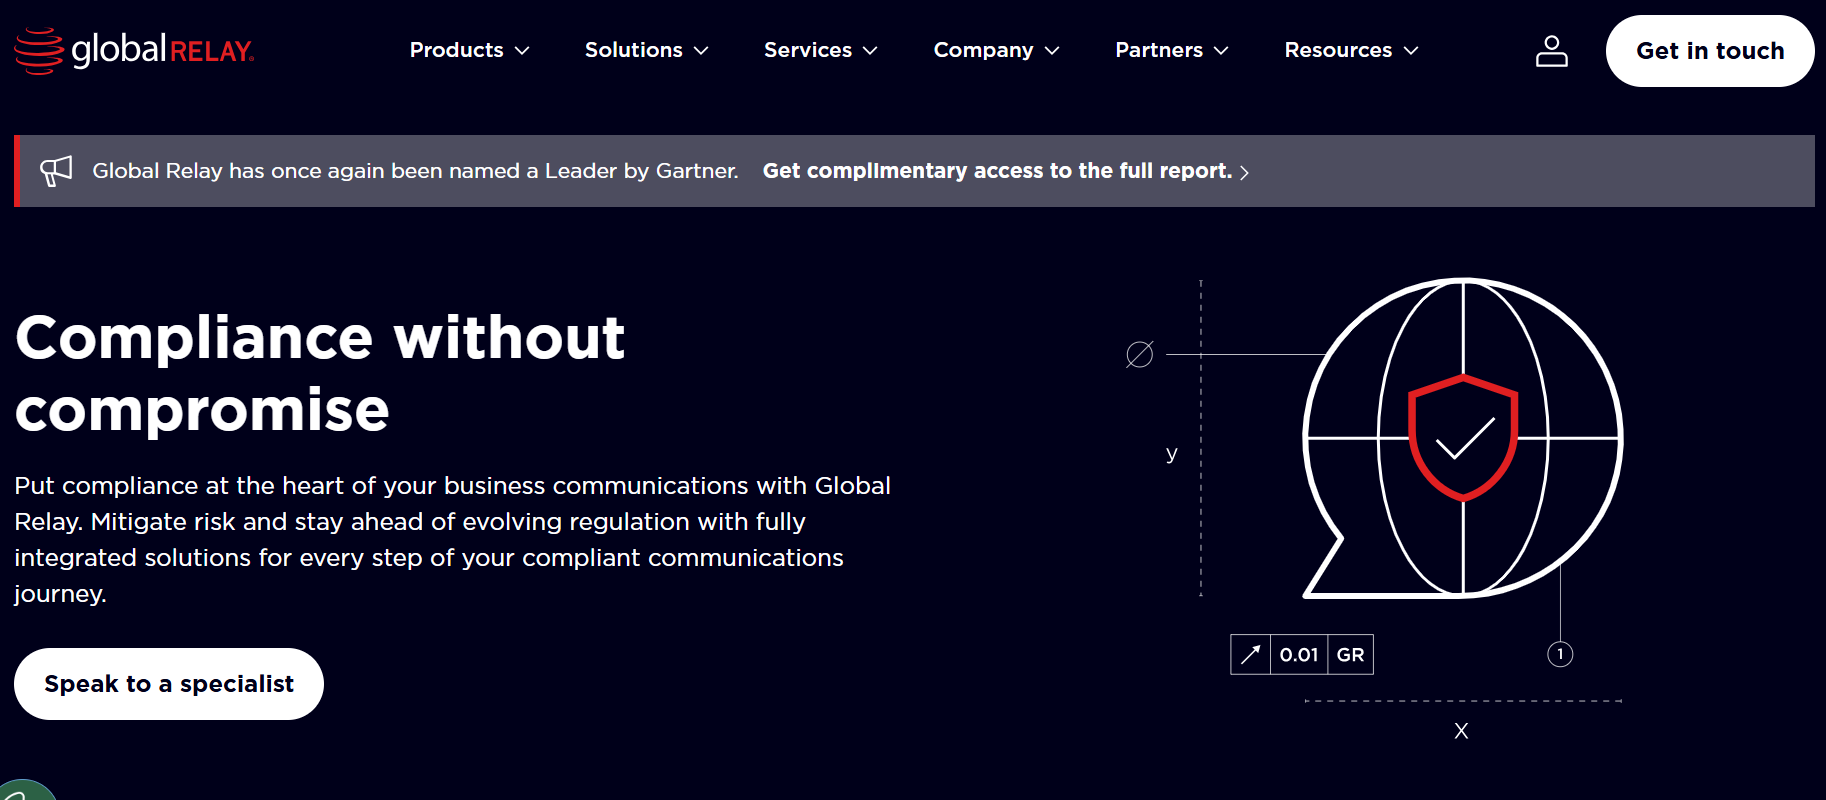Expand the Company dropdown chevron
Viewport: 1826px width, 800px height.
coord(1052,51)
